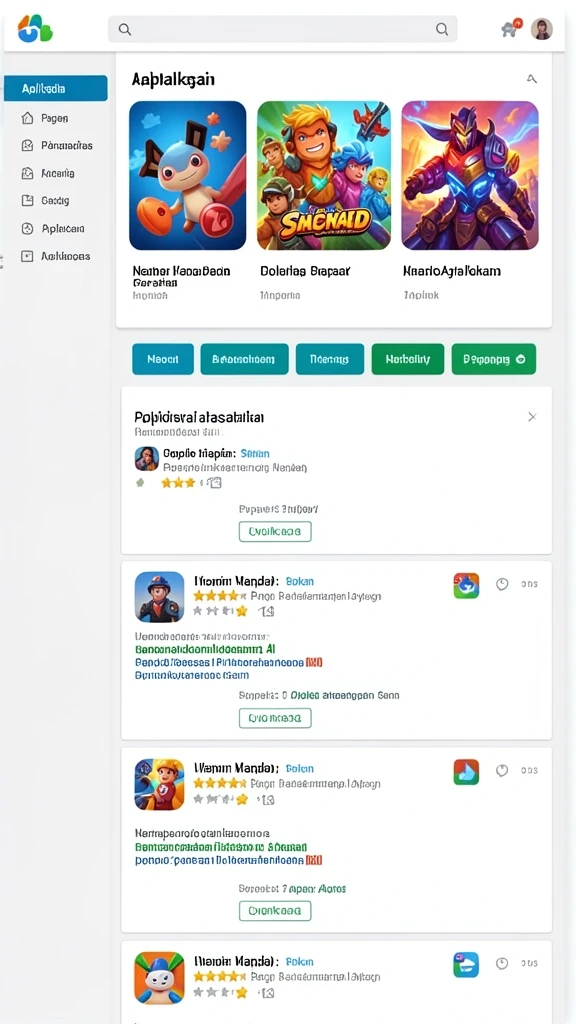Select the highlighted Aplledia sidebar tab
Image resolution: width=576 pixels, height=1024 pixels.
[x=56, y=88]
